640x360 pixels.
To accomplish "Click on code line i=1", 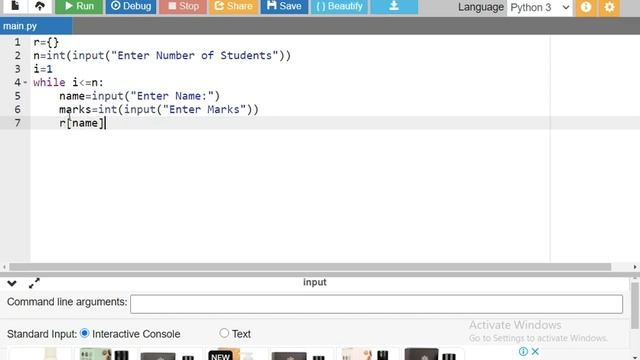I will 43,69.
